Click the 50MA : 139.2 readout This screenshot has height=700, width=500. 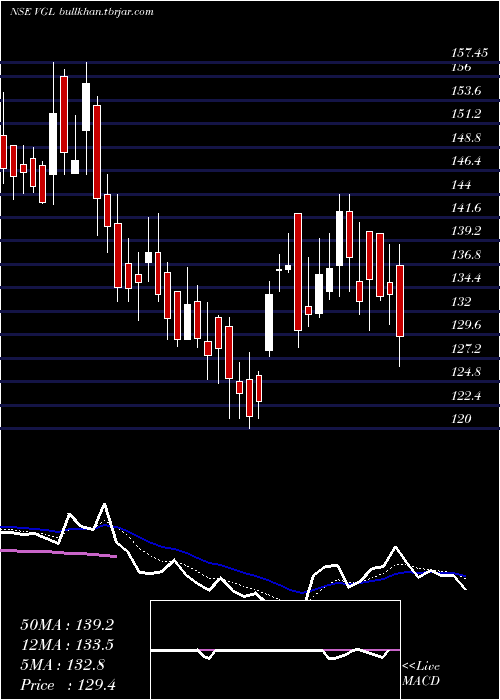point(67,625)
